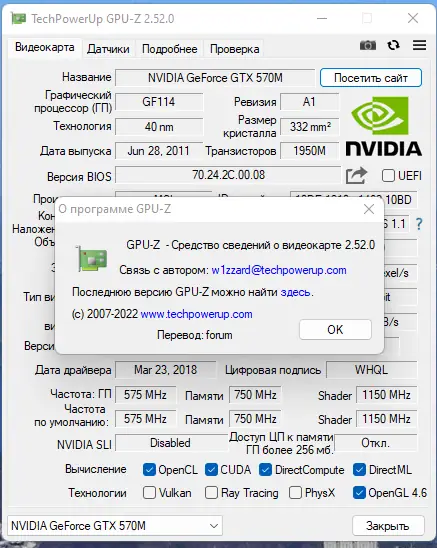Click the 1150 MHz default Shader clock value
The width and height of the screenshot is (437, 548).
[386, 418]
